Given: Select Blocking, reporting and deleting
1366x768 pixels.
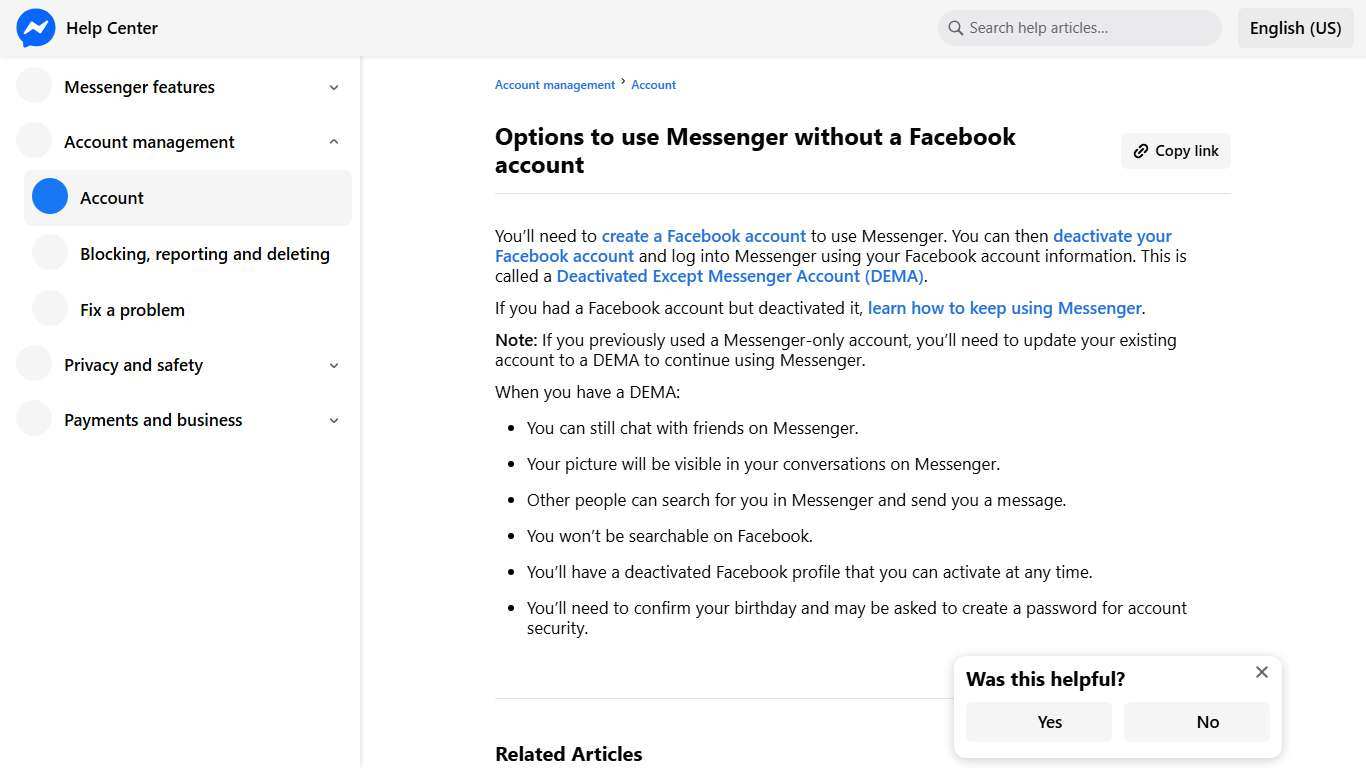Looking at the screenshot, I should pyautogui.click(x=205, y=254).
